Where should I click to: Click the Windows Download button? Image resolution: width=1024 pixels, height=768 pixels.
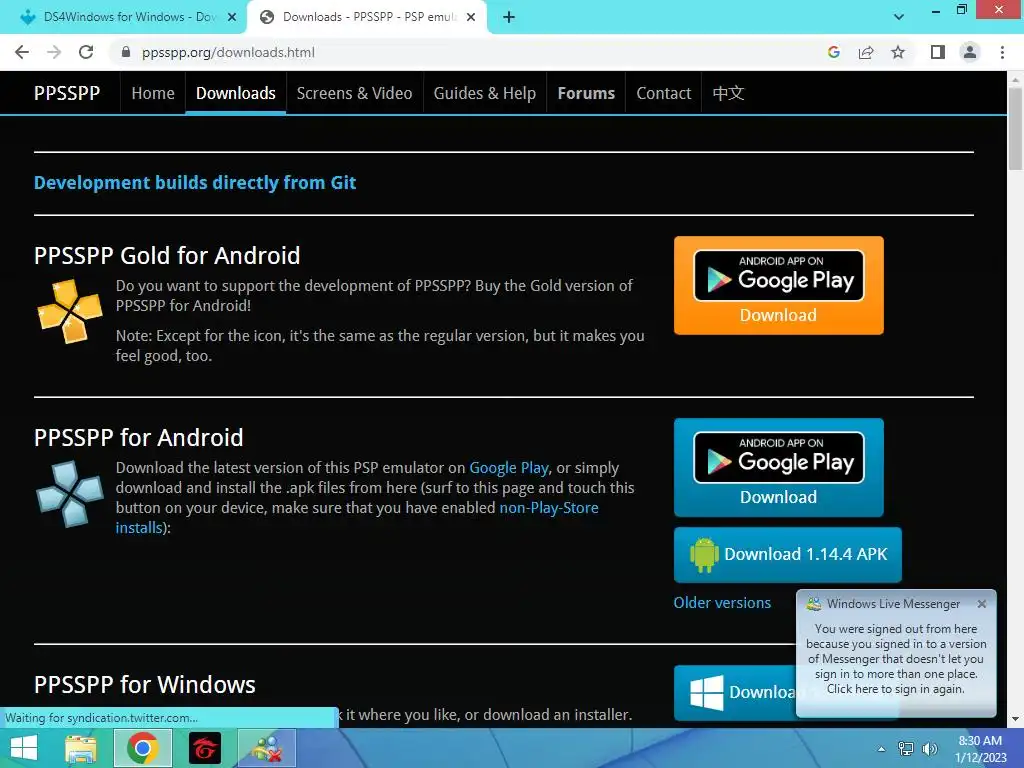[x=735, y=692]
